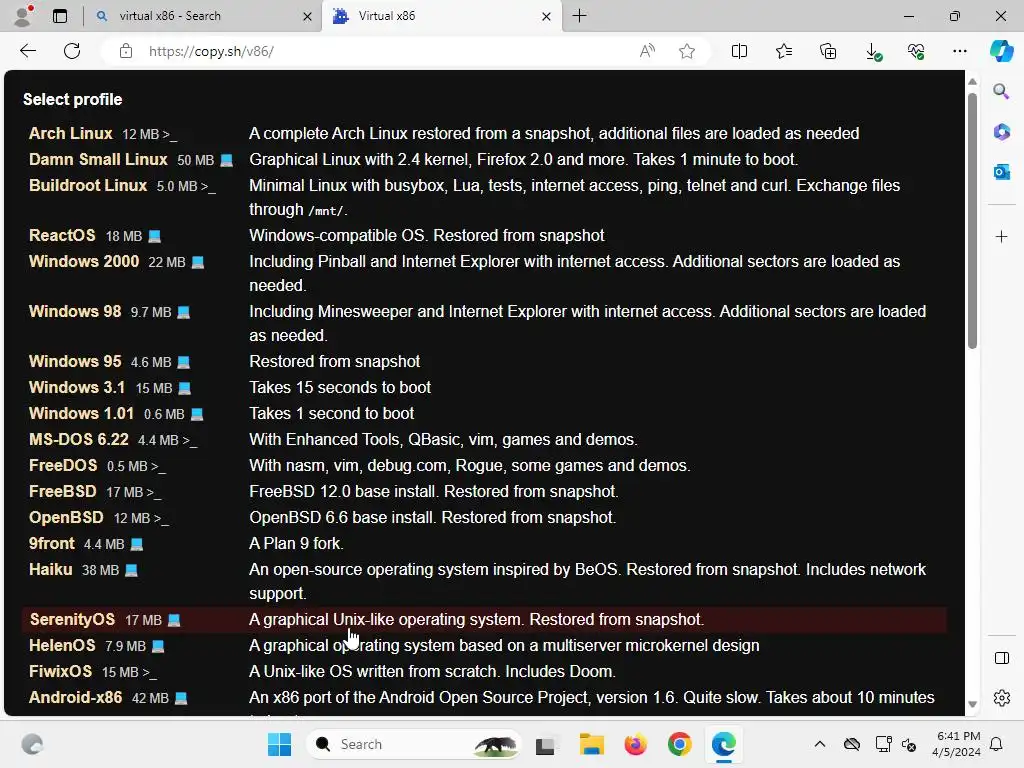
Task: Open the tab actions menu
Action: (x=60, y=16)
